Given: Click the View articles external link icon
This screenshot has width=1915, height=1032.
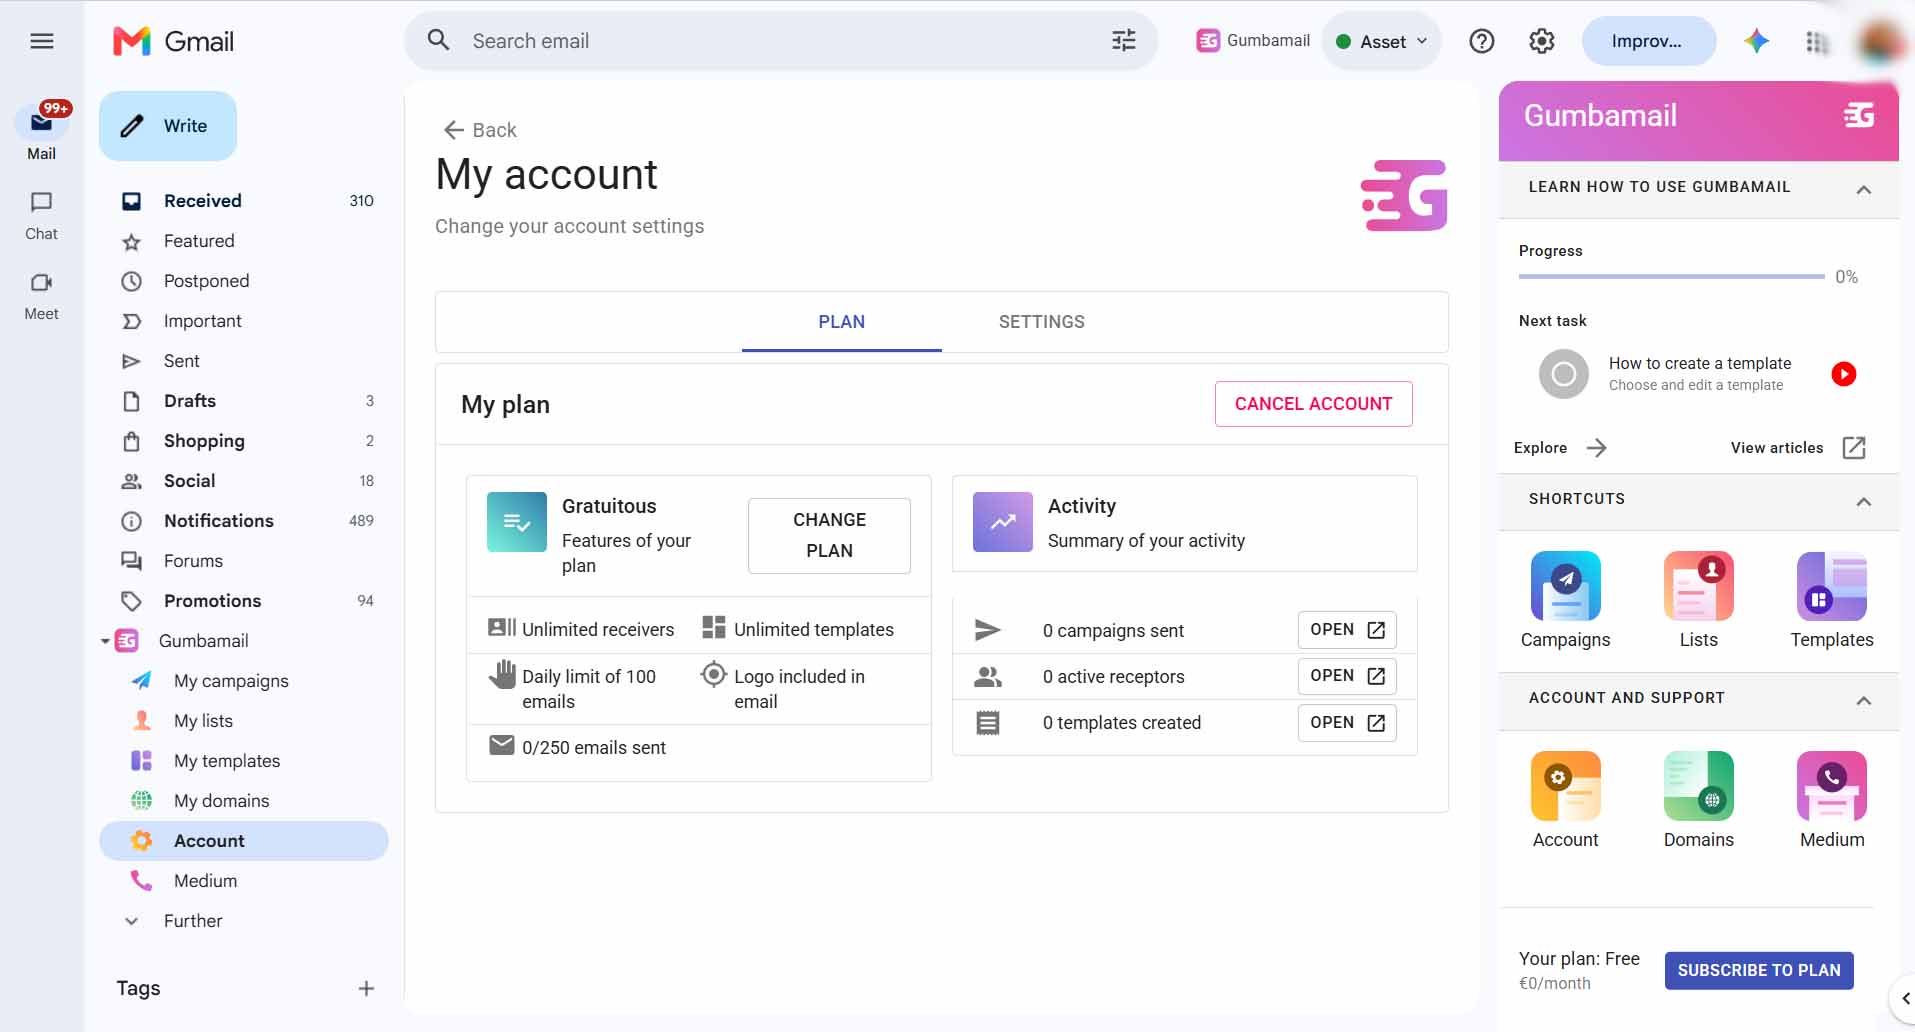Looking at the screenshot, I should point(1854,448).
